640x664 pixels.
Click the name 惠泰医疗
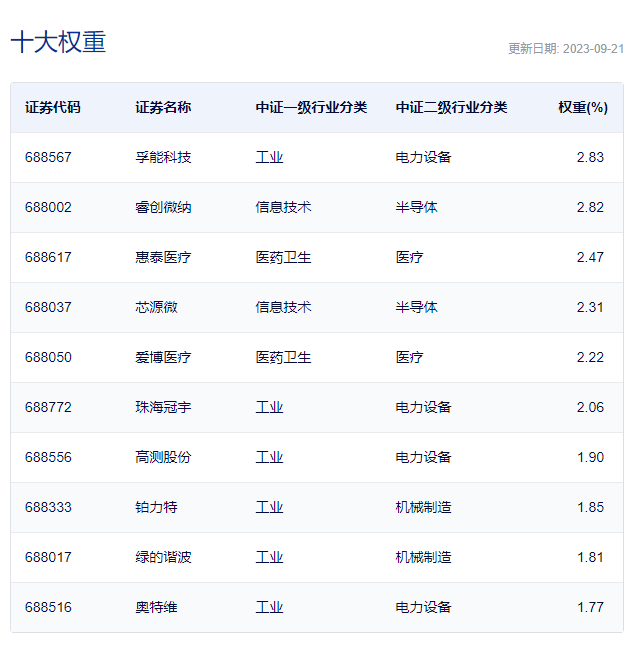coord(163,257)
